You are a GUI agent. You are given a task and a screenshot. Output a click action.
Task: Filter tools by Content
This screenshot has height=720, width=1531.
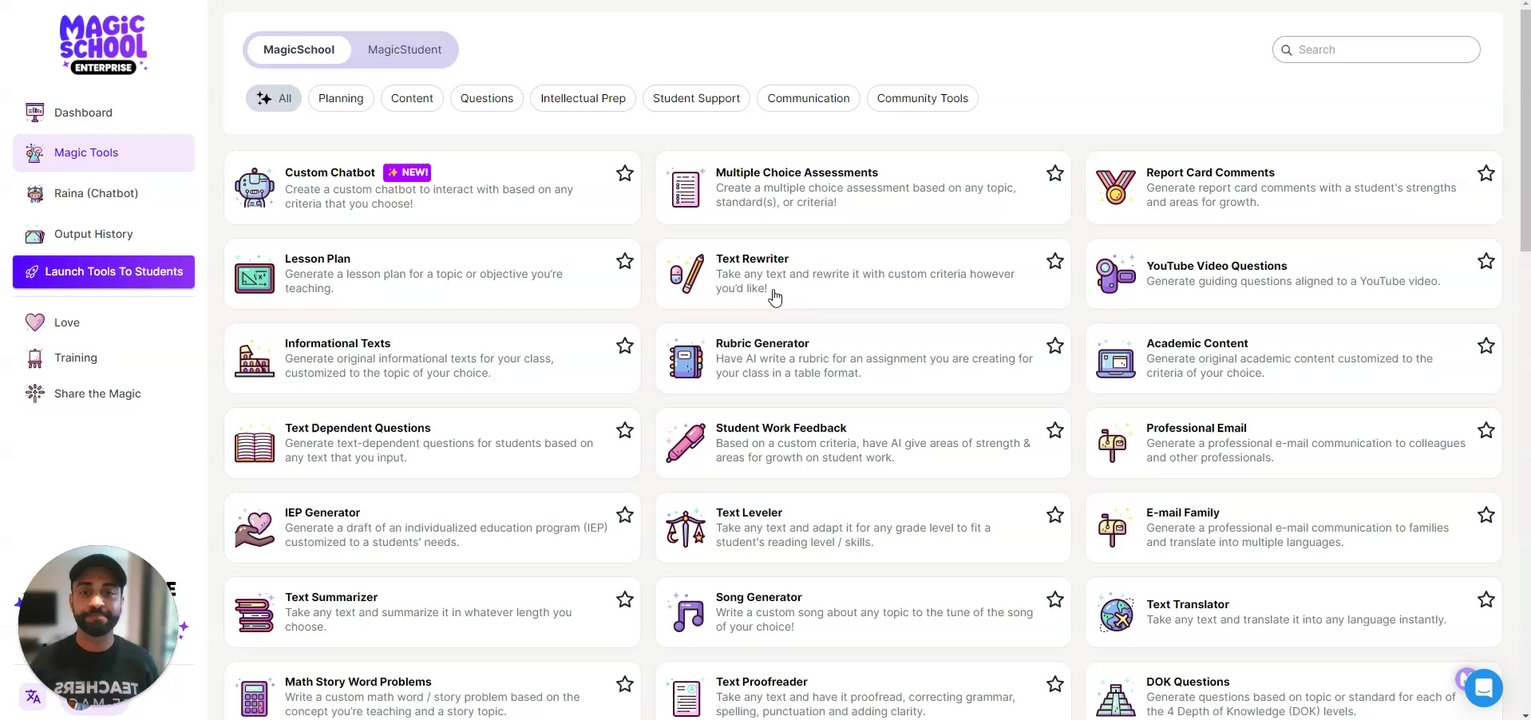click(412, 98)
